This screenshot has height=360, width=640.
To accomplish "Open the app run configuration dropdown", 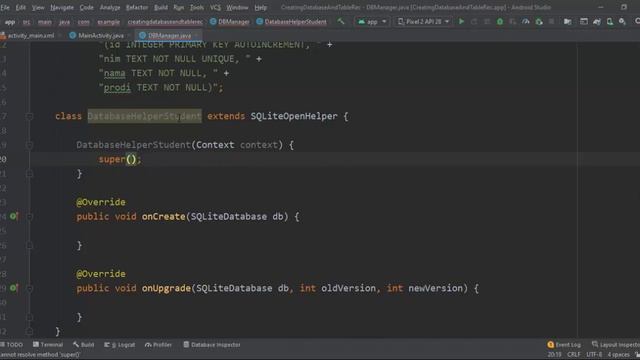I will [372, 22].
